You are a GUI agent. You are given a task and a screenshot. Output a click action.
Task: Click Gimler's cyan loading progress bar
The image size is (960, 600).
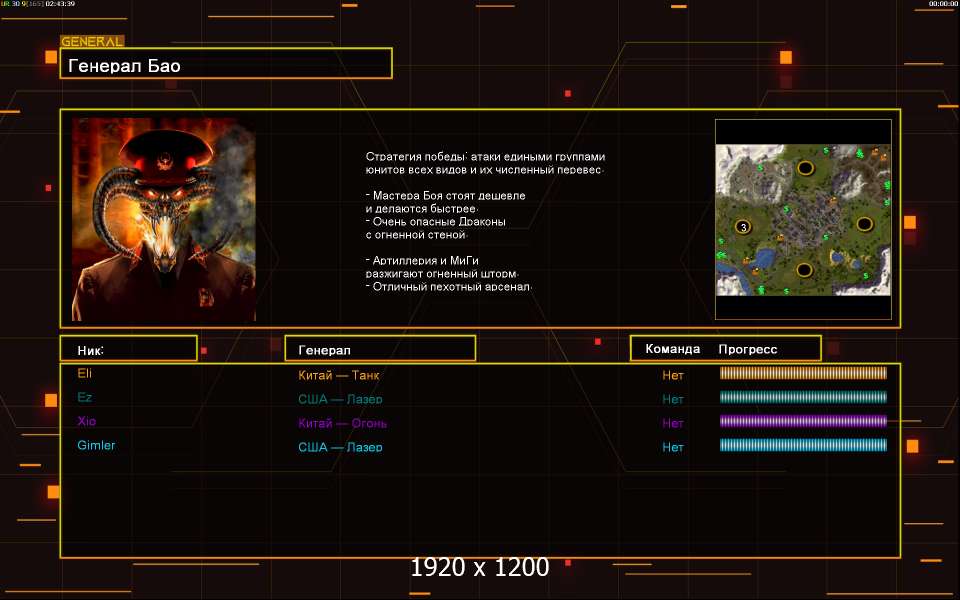point(803,444)
